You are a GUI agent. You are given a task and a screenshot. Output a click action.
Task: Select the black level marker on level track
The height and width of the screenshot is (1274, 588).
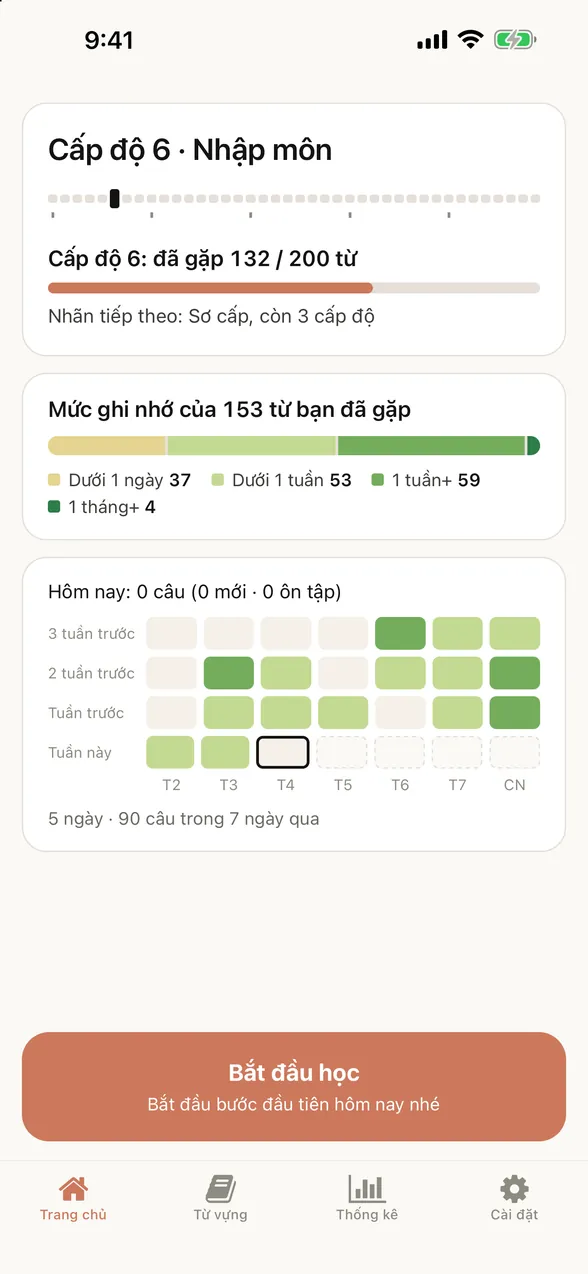coord(115,198)
